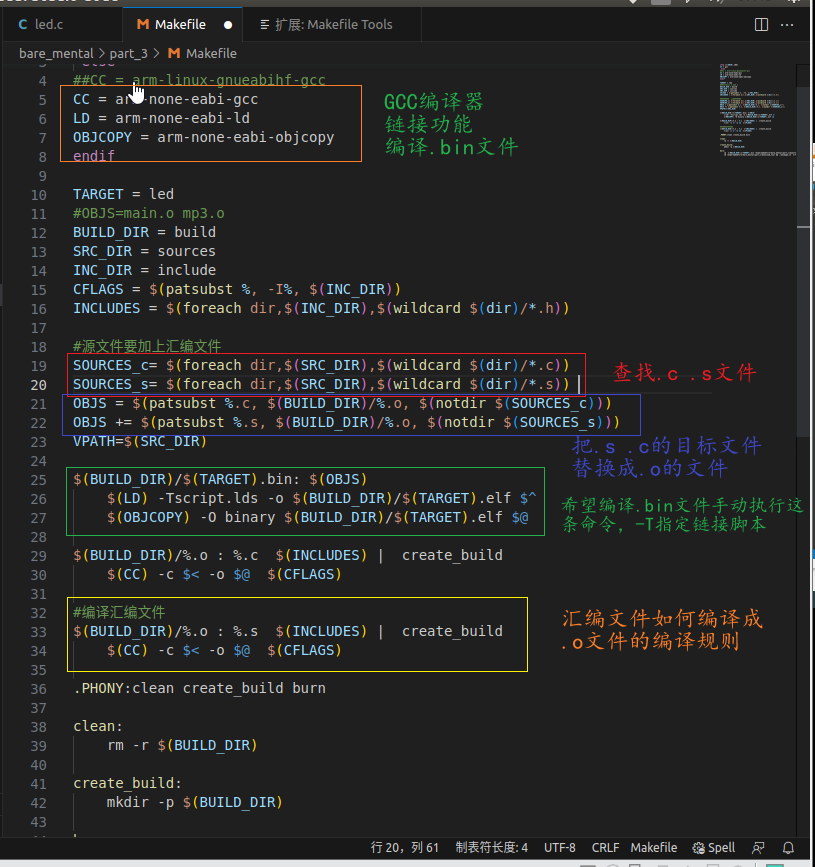The height and width of the screenshot is (867, 815).
Task: Click the accessibility feedback icon in status bar
Action: click(x=757, y=847)
